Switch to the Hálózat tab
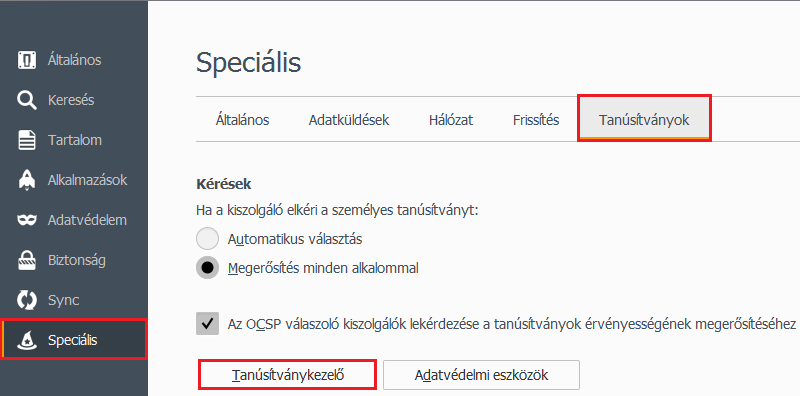 pyautogui.click(x=451, y=120)
